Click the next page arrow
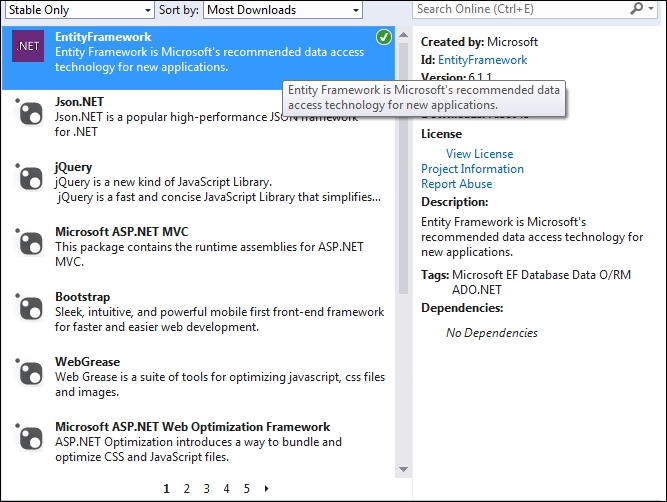The height and width of the screenshot is (502, 667). coord(266,488)
